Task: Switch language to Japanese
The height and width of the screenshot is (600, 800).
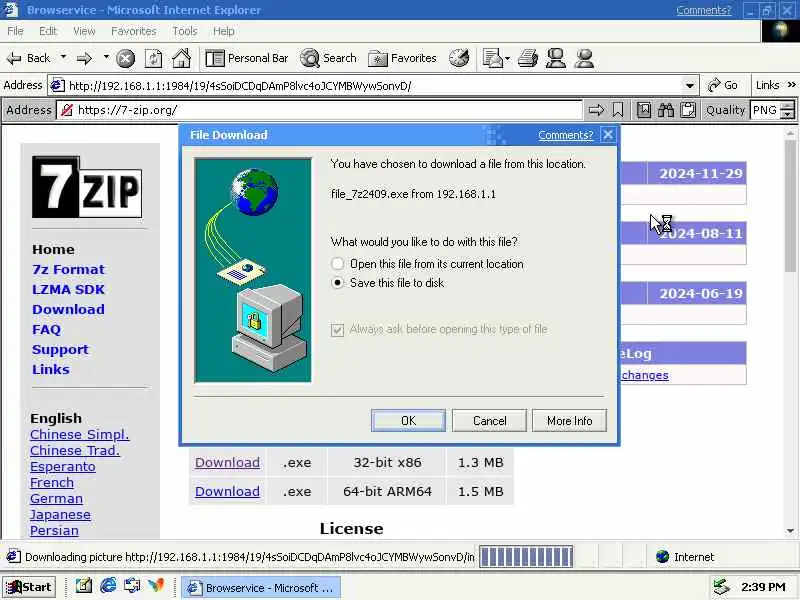Action: coord(60,514)
